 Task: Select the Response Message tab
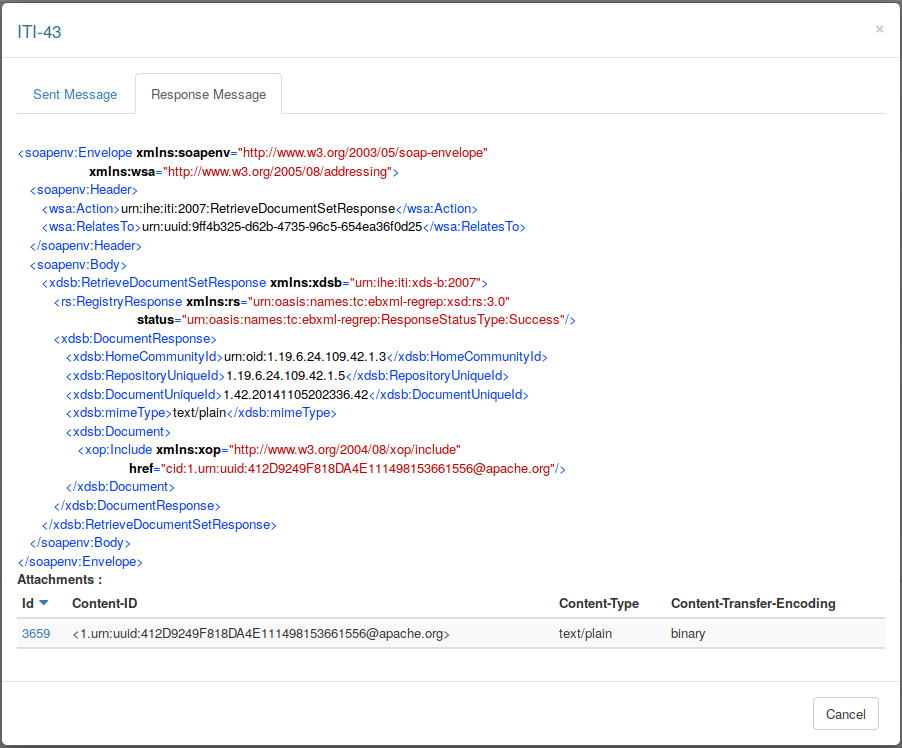click(208, 94)
